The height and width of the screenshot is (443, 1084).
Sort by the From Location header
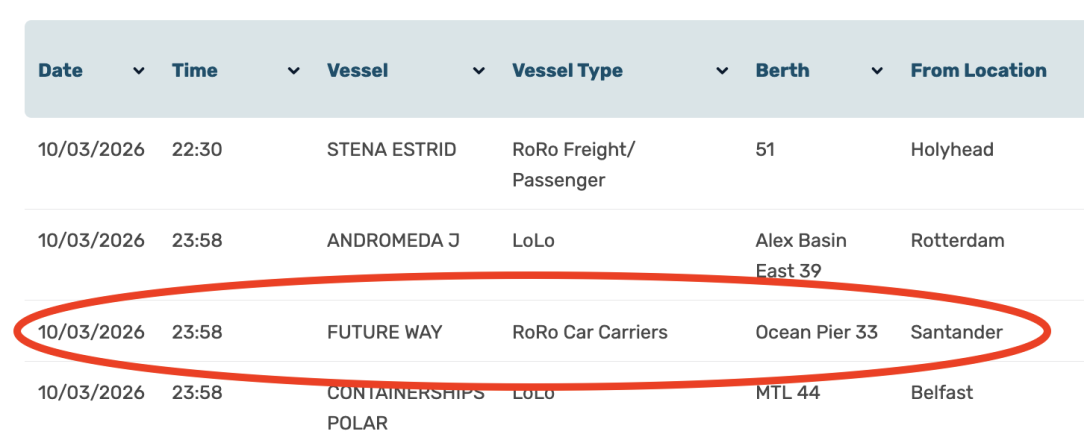coord(978,71)
